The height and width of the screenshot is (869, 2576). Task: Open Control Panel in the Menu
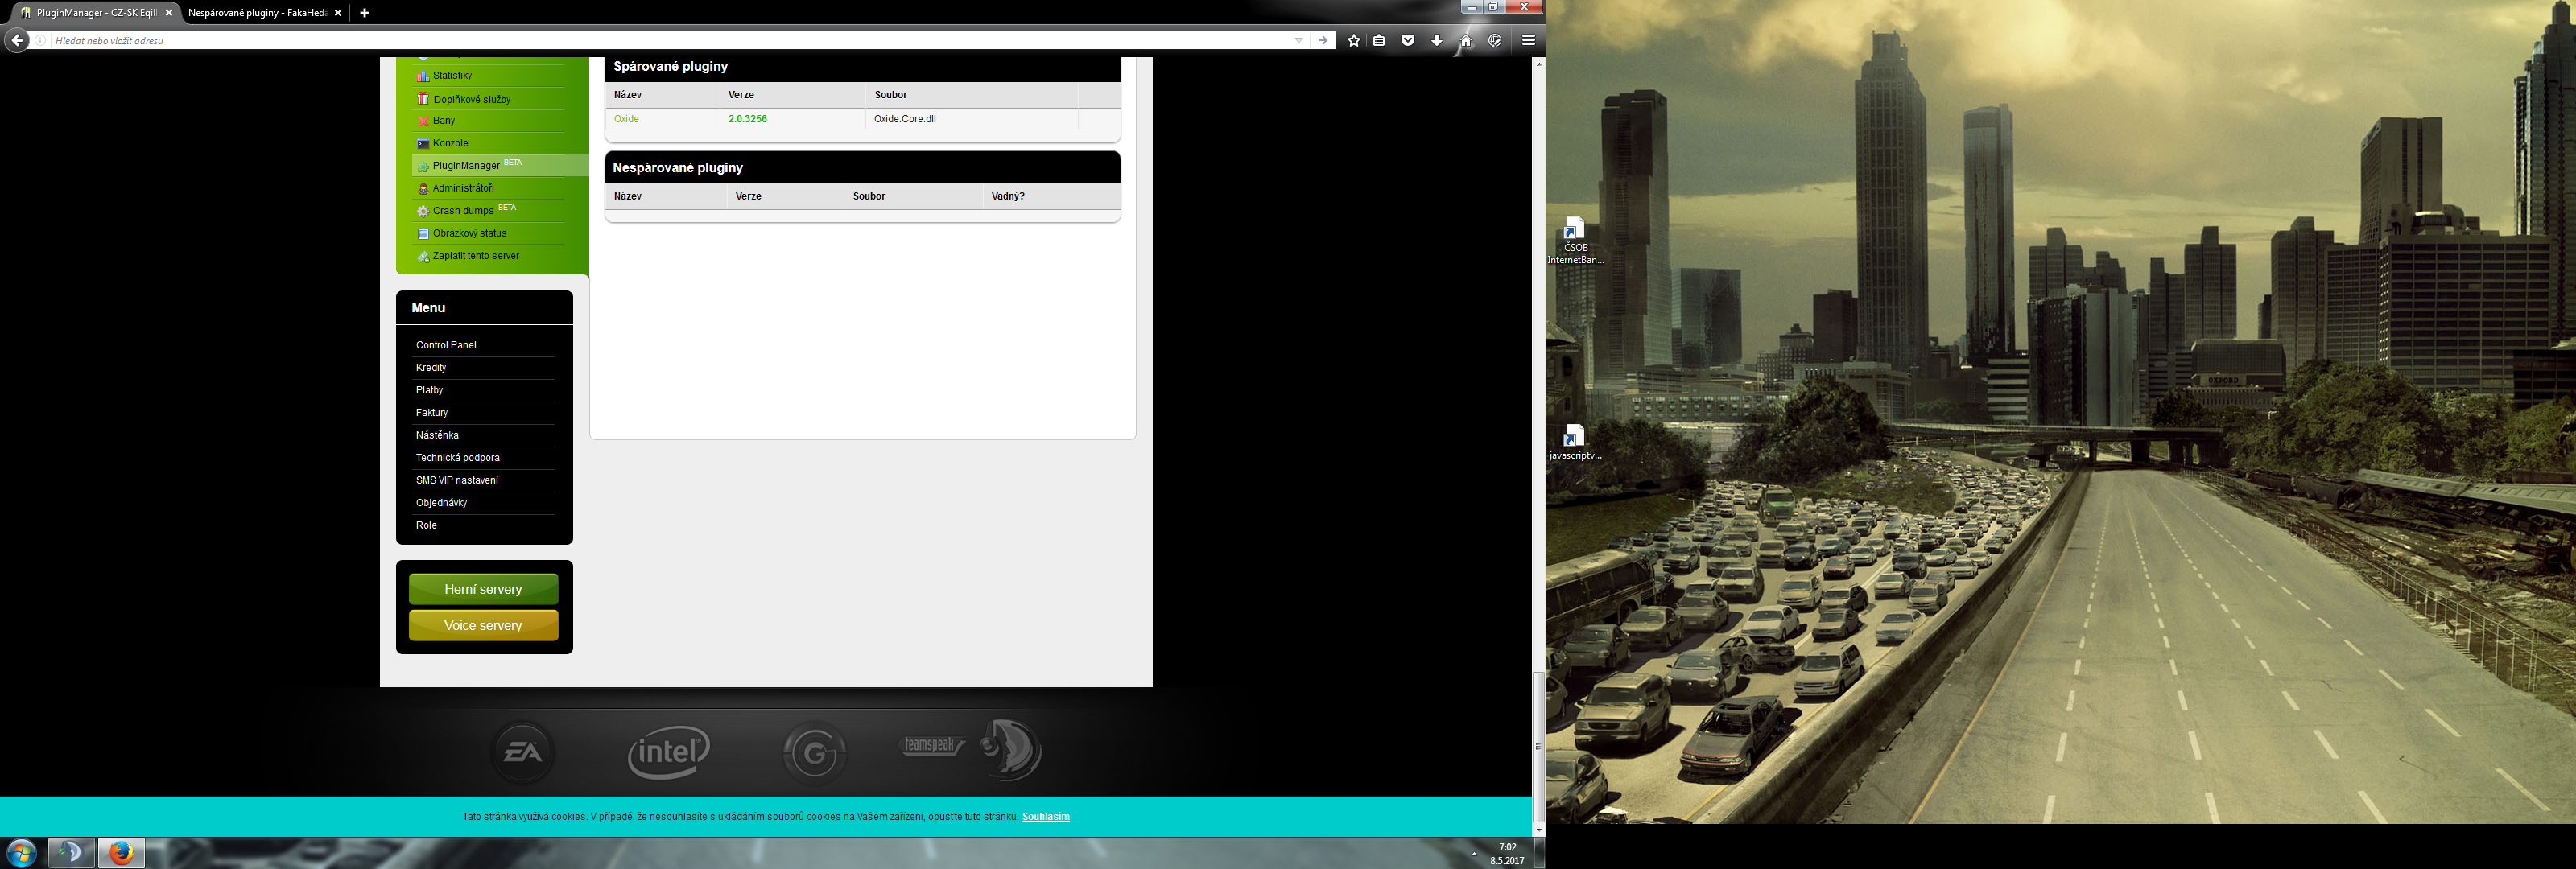coord(446,345)
